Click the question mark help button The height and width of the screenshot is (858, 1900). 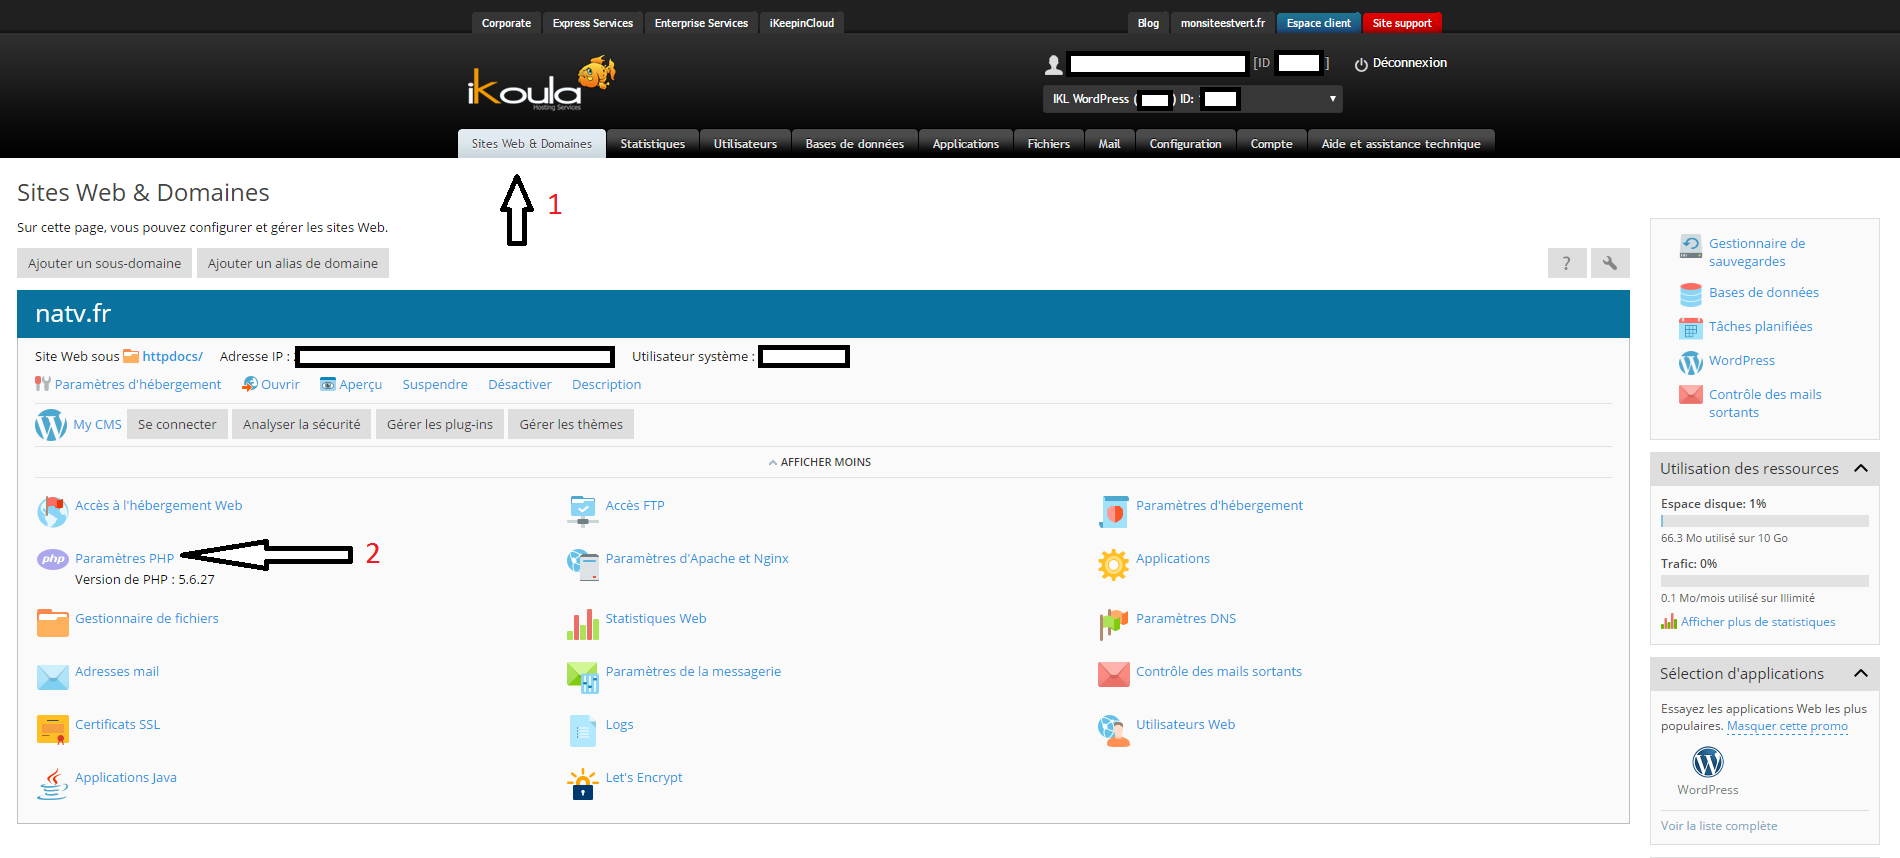point(1567,263)
